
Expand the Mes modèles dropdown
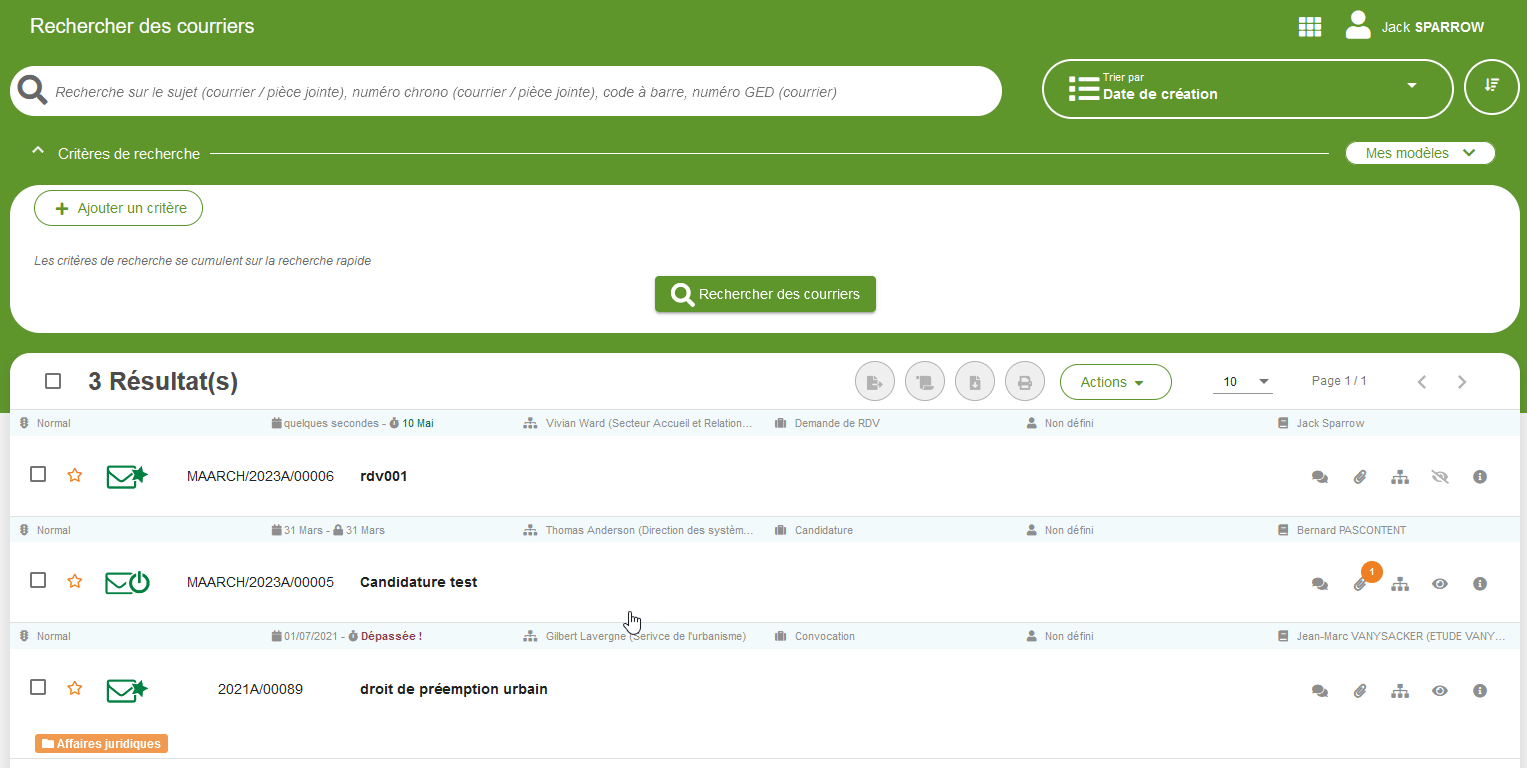[x=1419, y=153]
